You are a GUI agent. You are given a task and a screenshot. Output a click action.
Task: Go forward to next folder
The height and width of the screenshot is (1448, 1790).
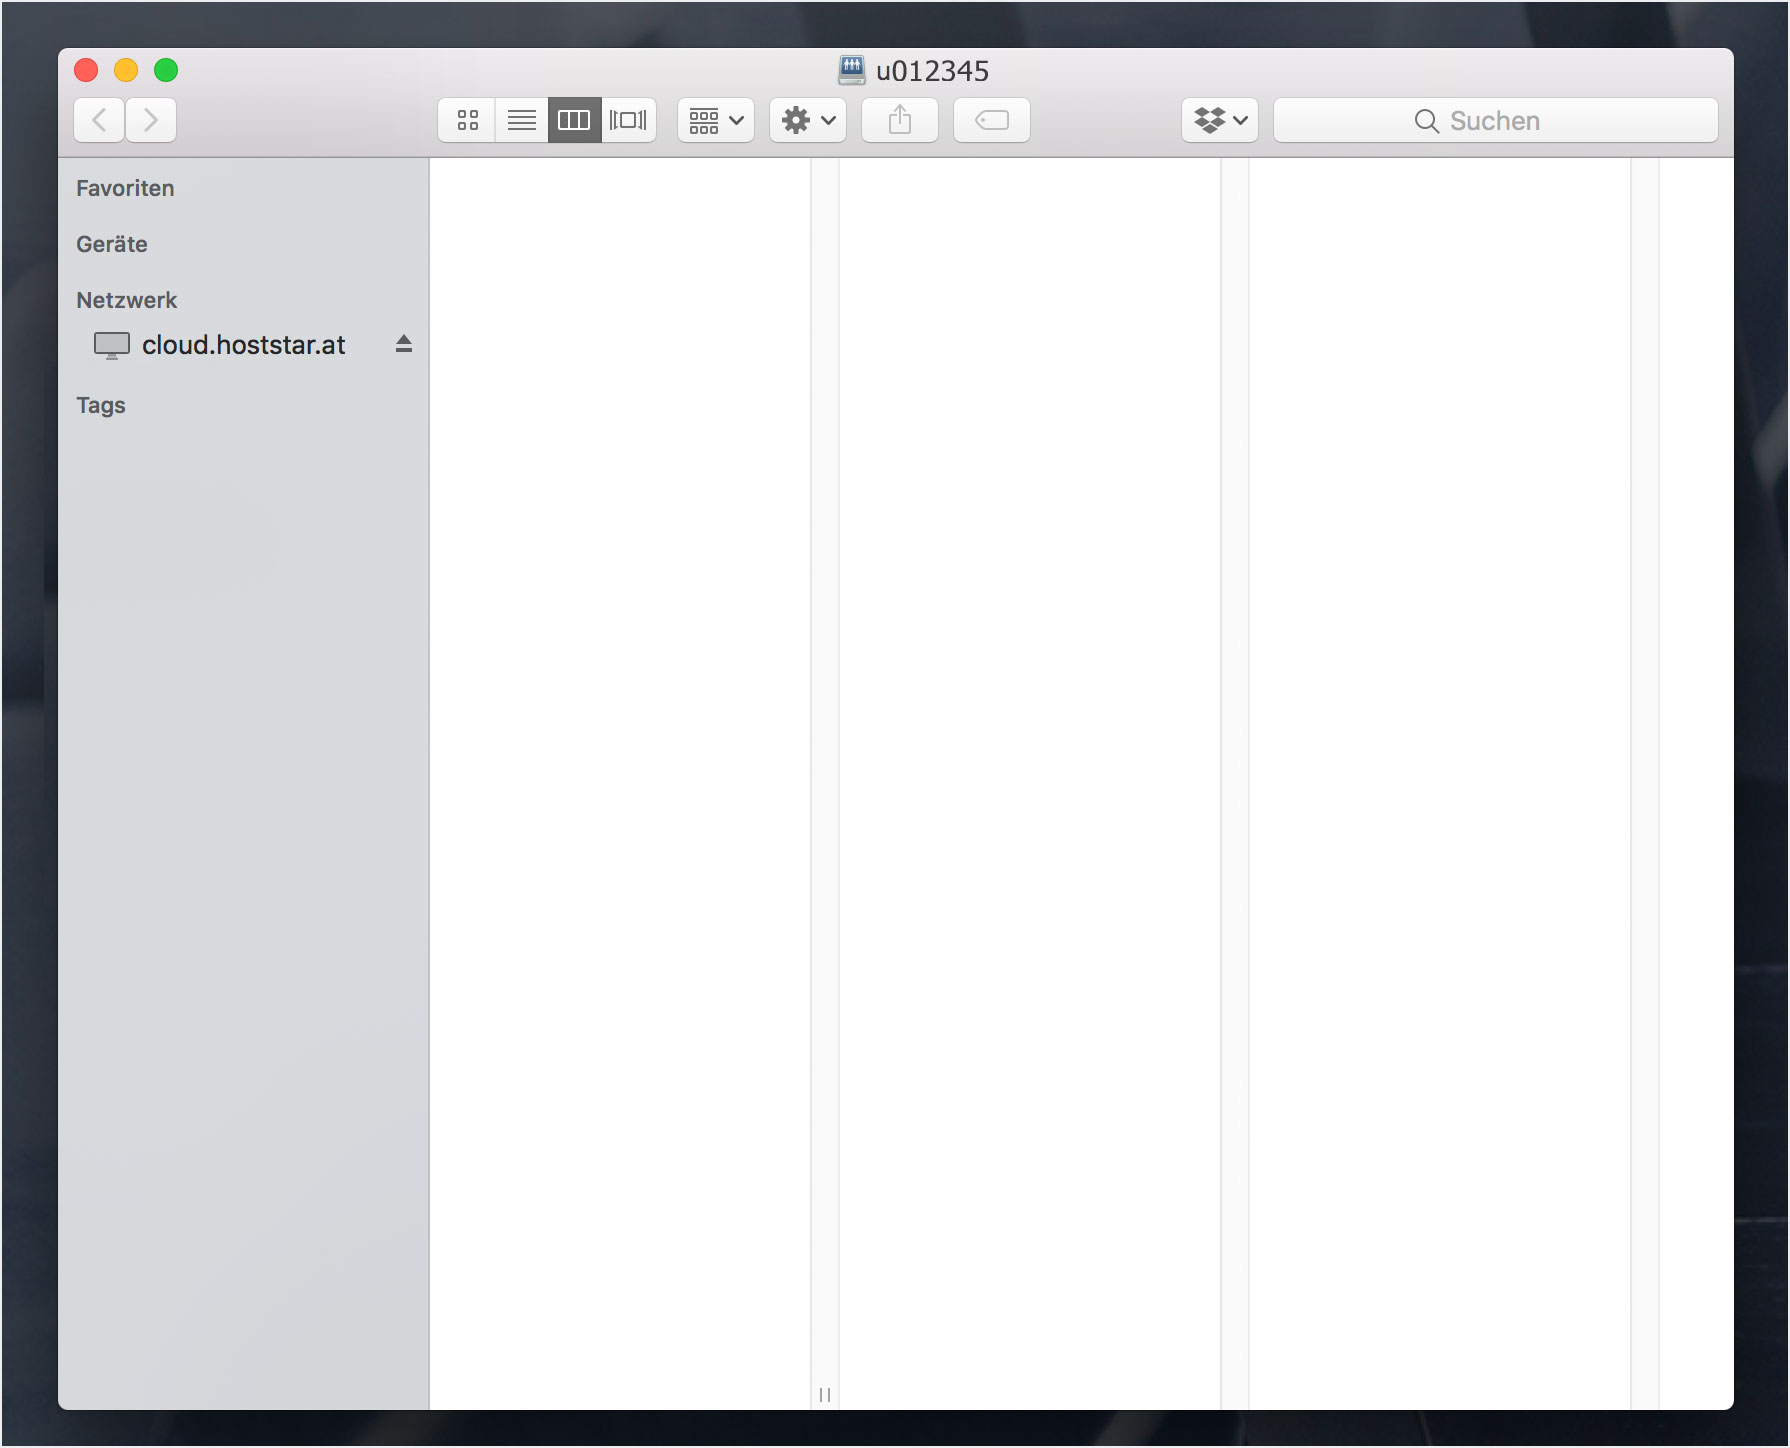[x=151, y=121]
